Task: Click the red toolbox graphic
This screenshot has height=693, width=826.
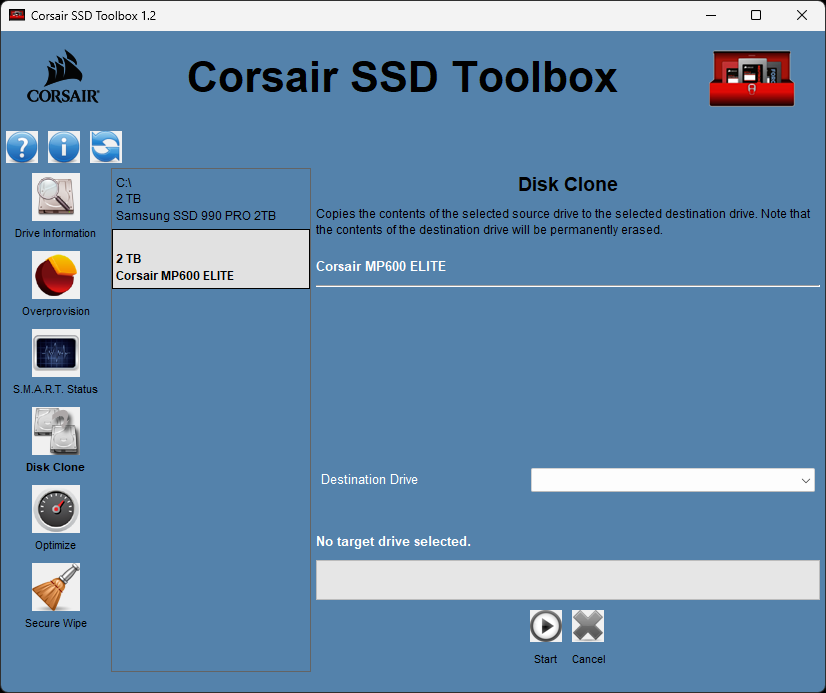Action: tap(751, 78)
